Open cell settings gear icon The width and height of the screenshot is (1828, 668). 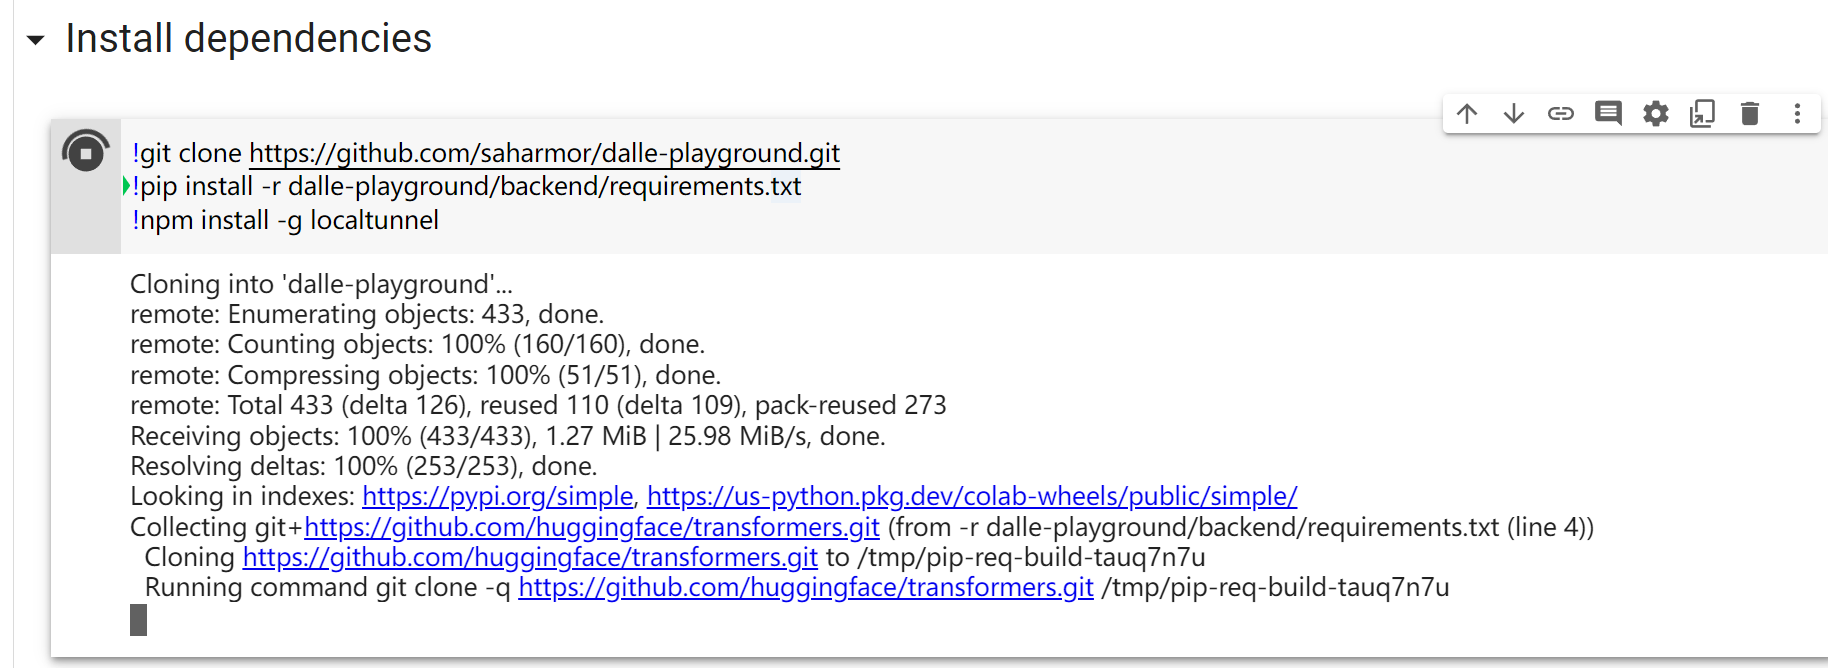(1656, 114)
